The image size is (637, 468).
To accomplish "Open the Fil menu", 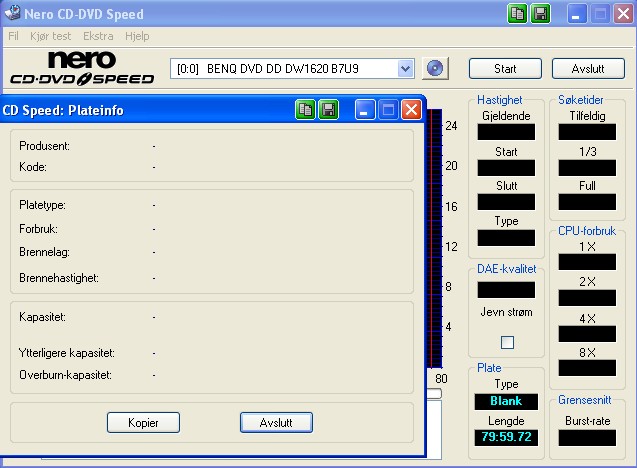I will pyautogui.click(x=13, y=36).
